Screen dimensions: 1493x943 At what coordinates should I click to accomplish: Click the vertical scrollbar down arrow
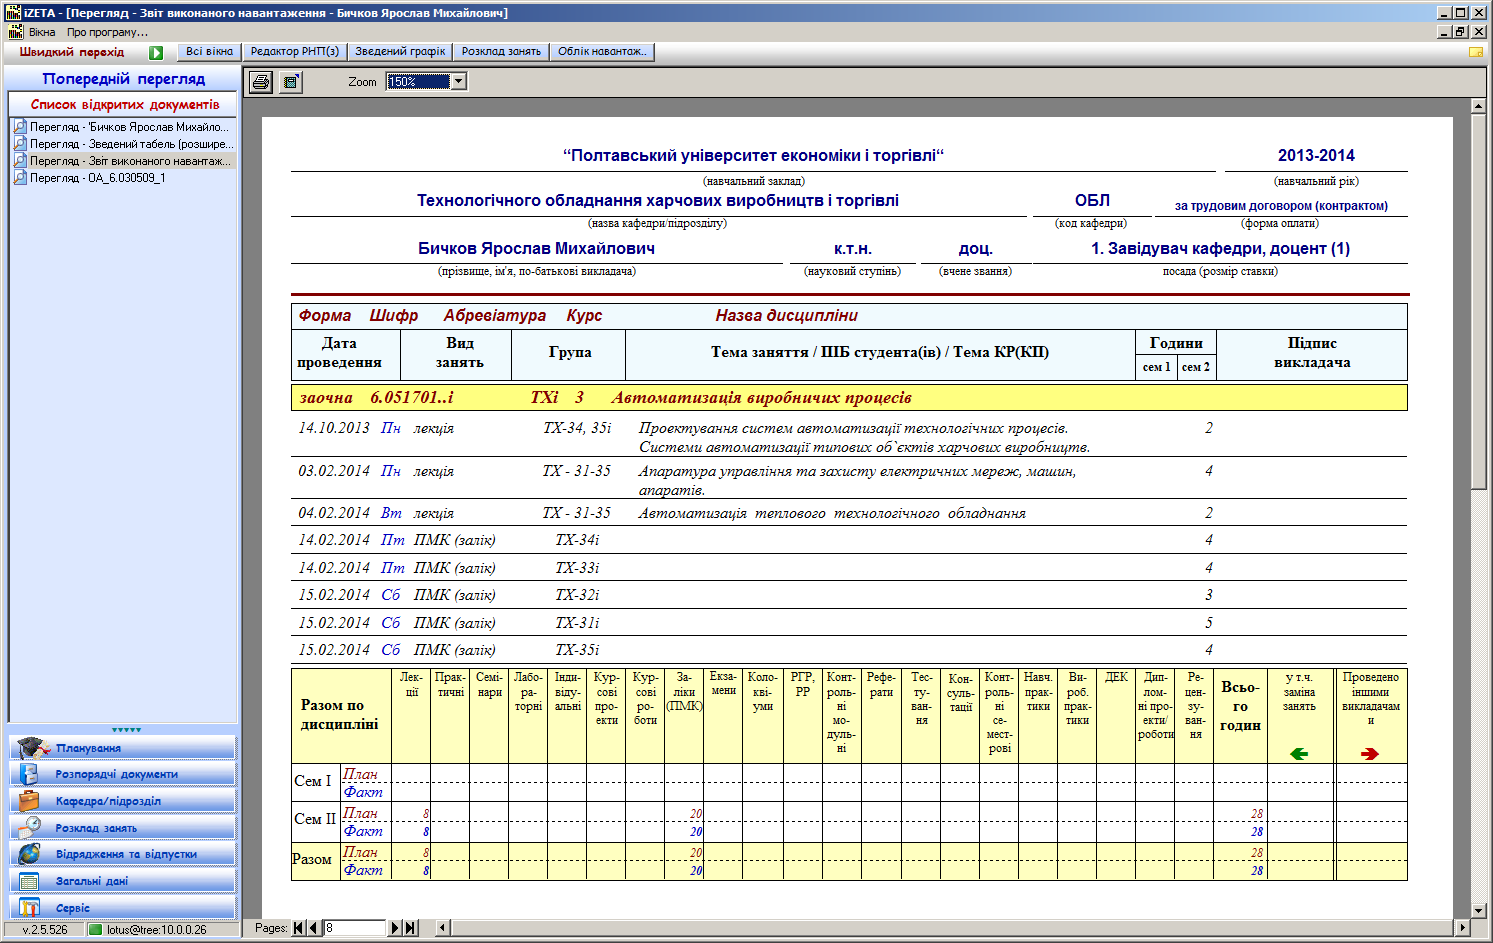pos(1479,911)
